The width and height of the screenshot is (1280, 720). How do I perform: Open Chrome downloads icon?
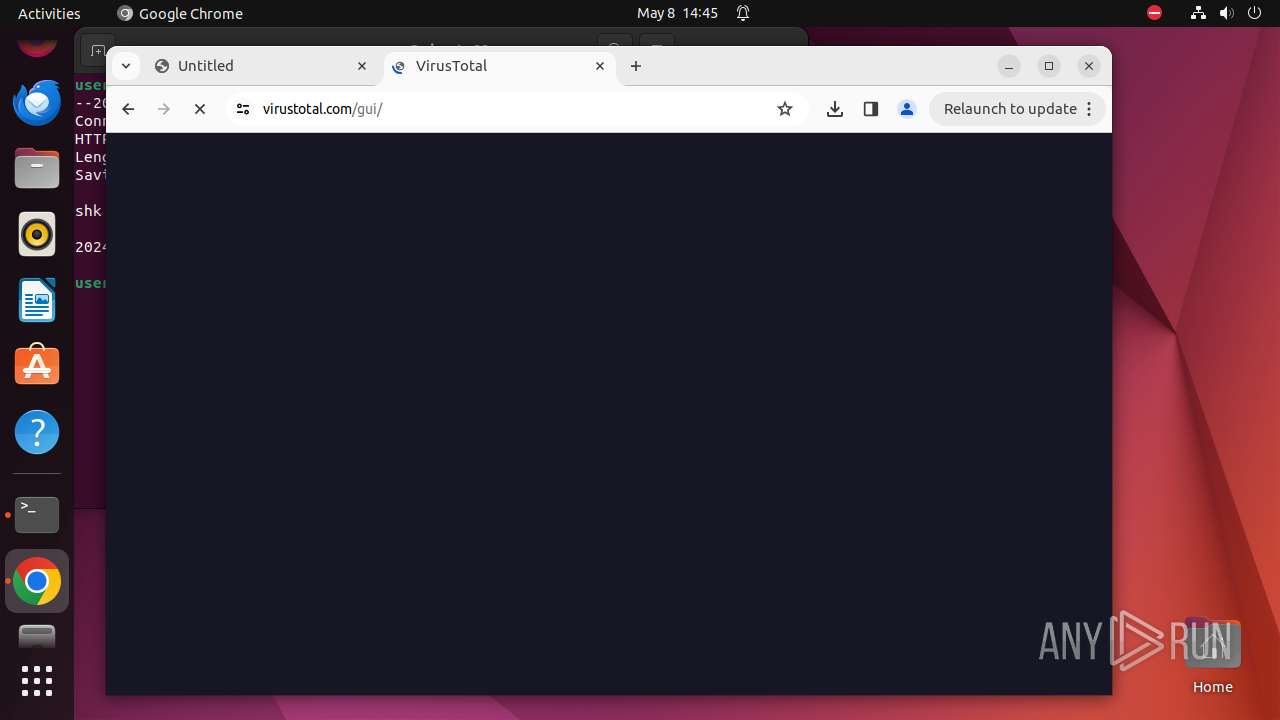tap(835, 109)
